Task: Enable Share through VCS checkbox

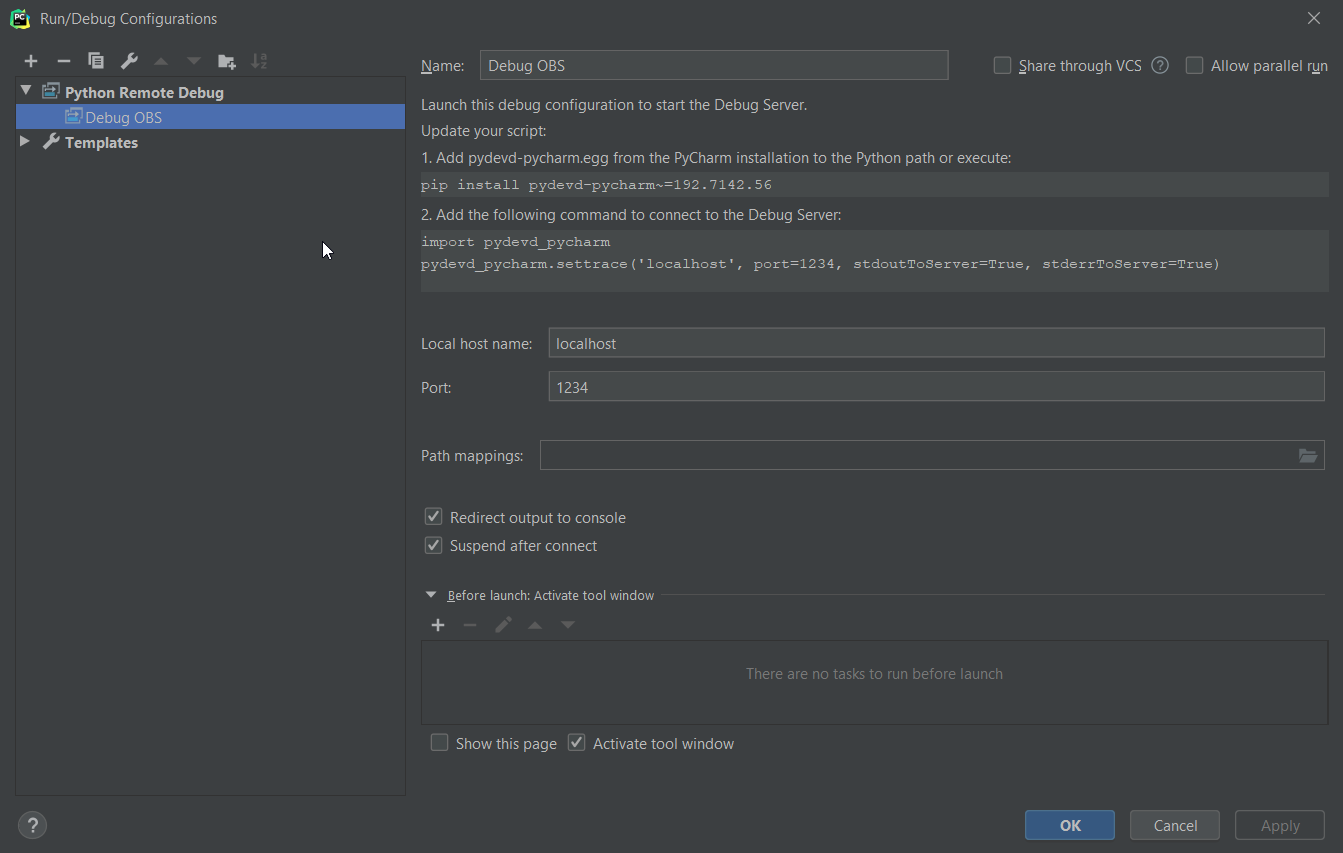Action: click(x=1002, y=66)
